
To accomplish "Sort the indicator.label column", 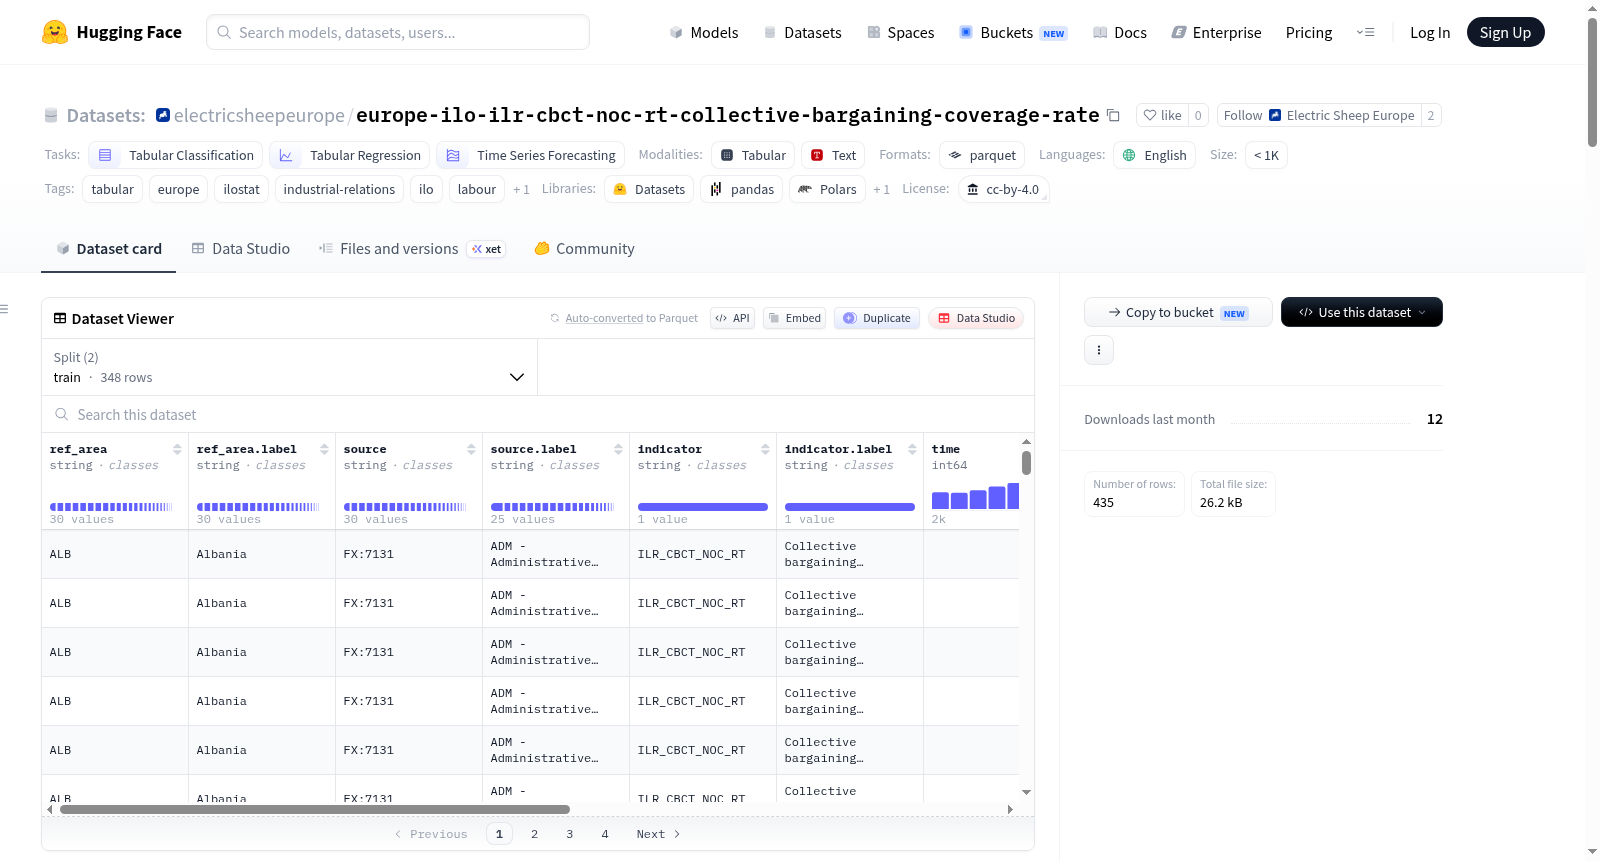I will (x=912, y=449).
